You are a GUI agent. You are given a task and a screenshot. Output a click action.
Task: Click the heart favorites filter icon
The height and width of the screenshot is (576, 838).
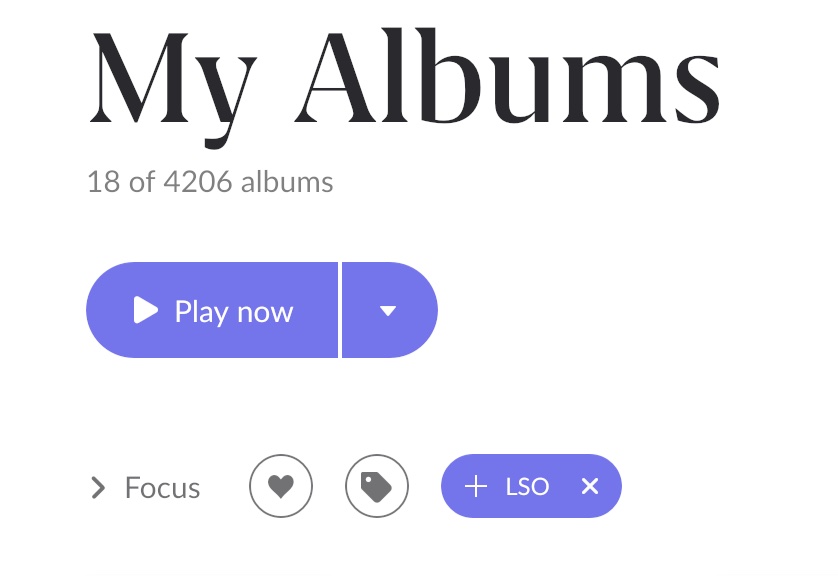[281, 486]
